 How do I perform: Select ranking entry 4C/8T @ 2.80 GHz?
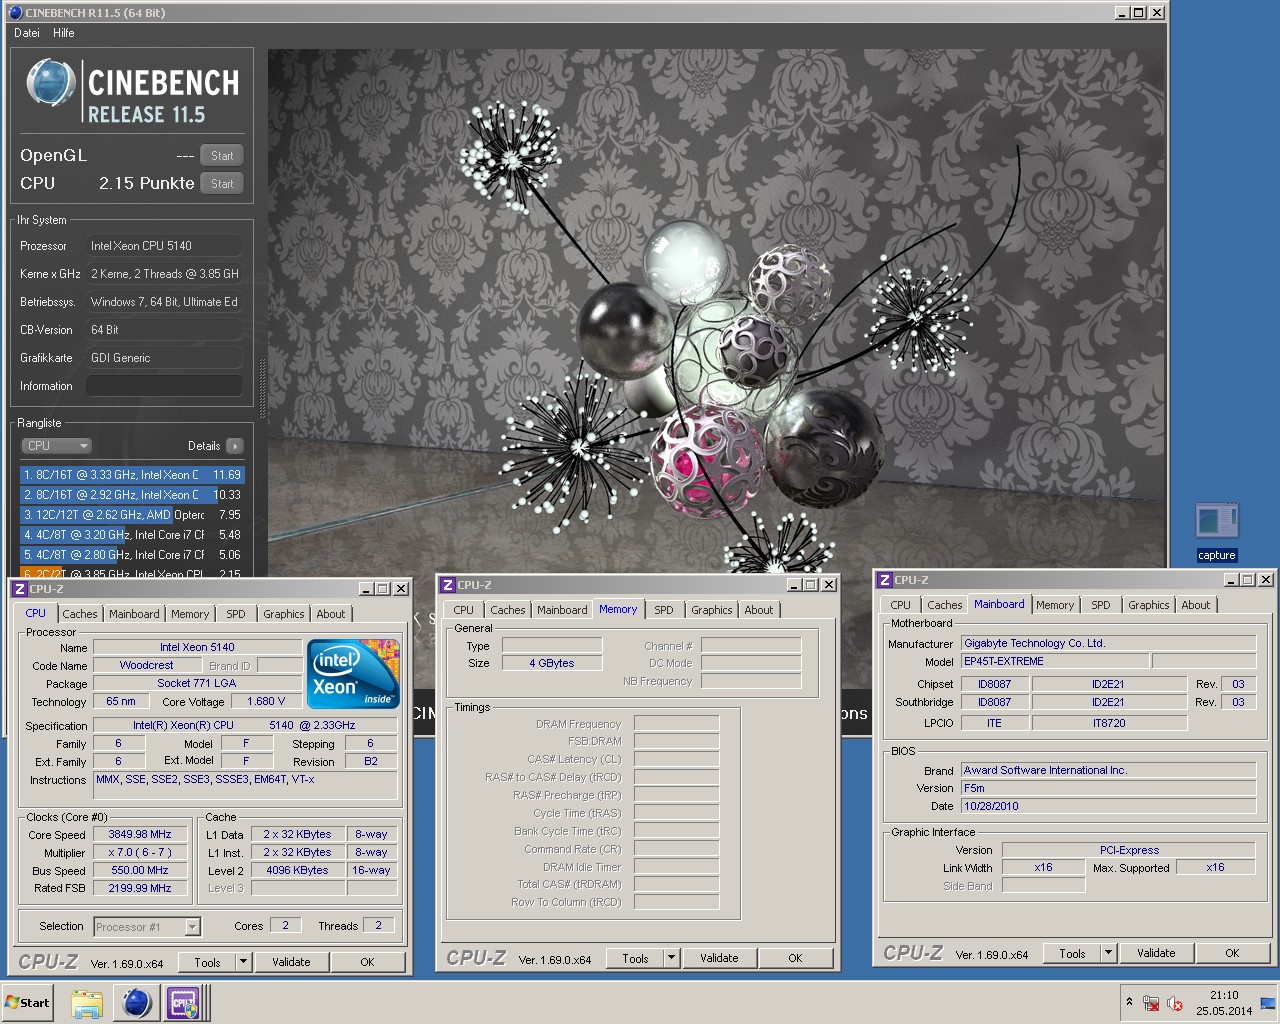click(x=131, y=555)
